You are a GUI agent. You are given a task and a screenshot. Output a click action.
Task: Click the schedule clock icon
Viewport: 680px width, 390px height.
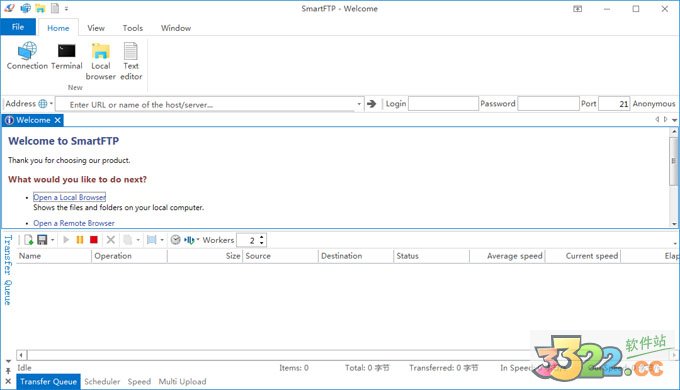tap(175, 240)
